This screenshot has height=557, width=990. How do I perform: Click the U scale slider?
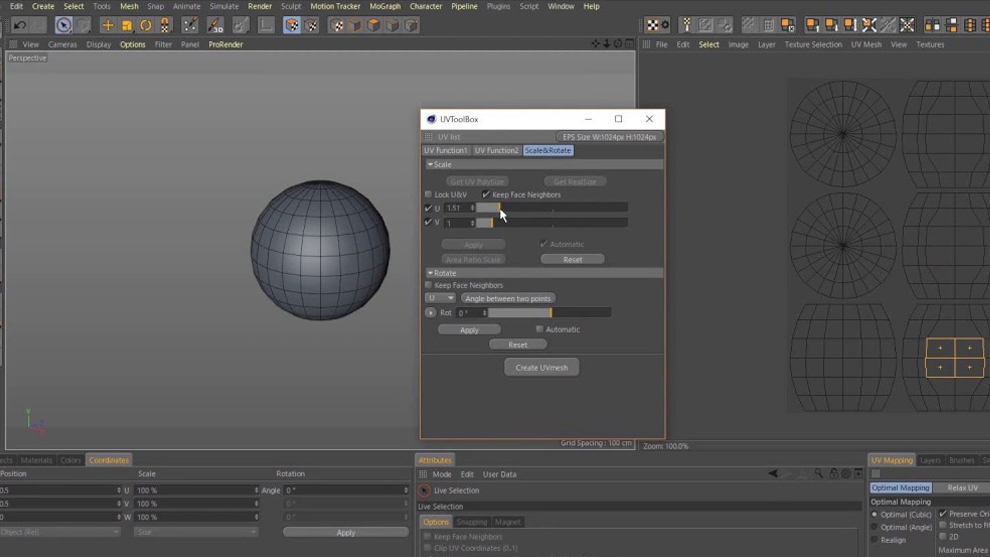pos(552,208)
